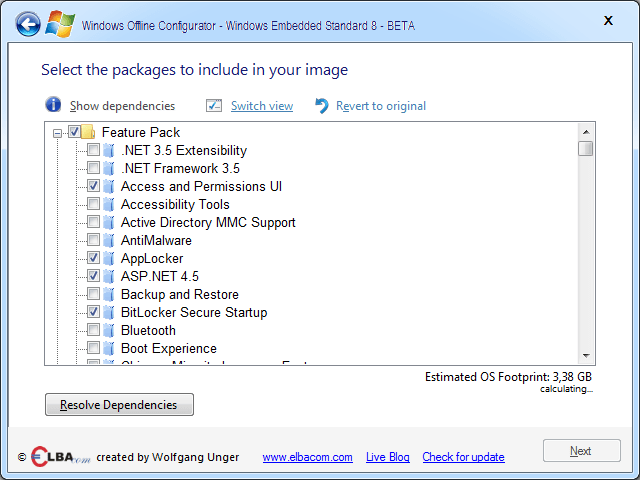Enable the .NET Framework 3.5 checkbox

93,168
